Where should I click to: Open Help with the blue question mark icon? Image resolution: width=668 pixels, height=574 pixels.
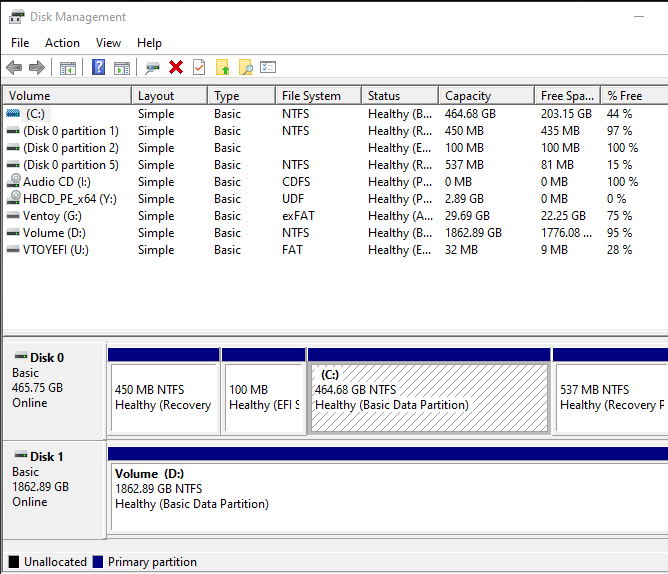point(98,67)
